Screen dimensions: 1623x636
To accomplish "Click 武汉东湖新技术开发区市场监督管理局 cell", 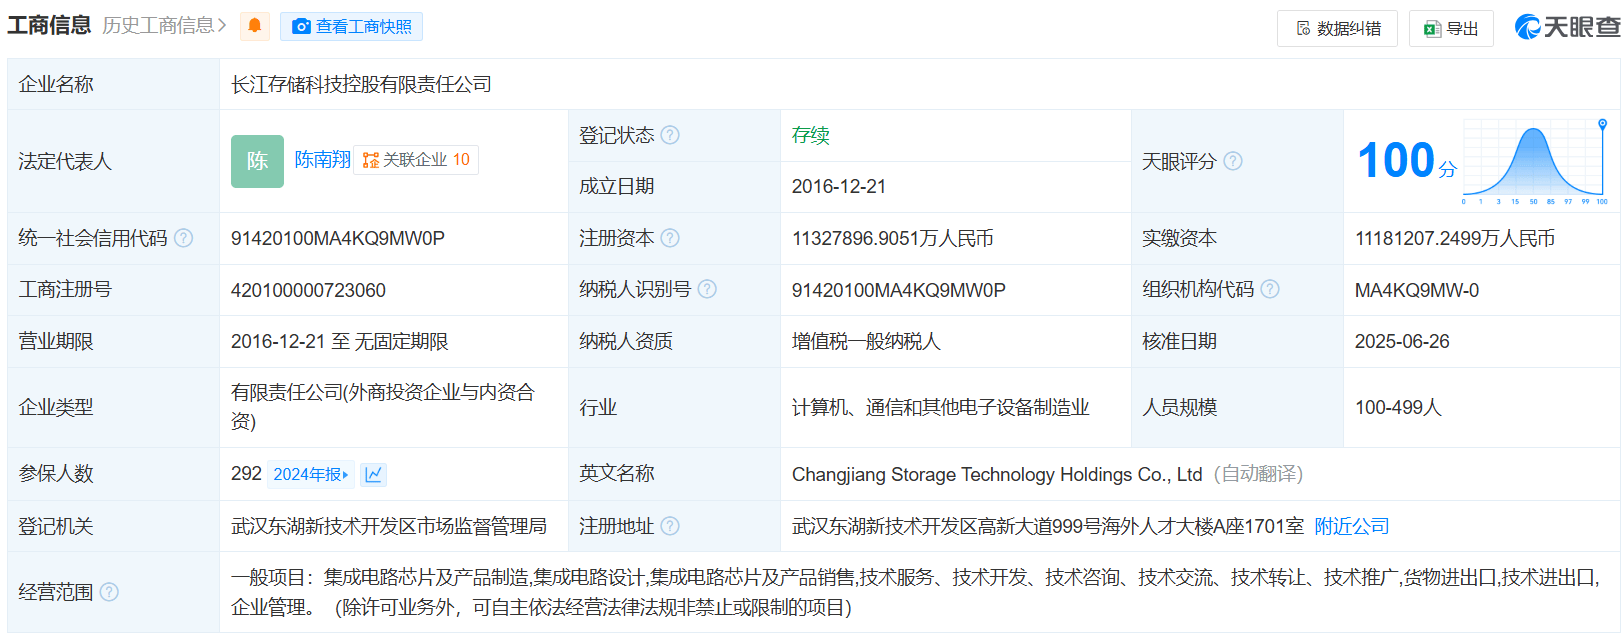I will pyautogui.click(x=389, y=526).
